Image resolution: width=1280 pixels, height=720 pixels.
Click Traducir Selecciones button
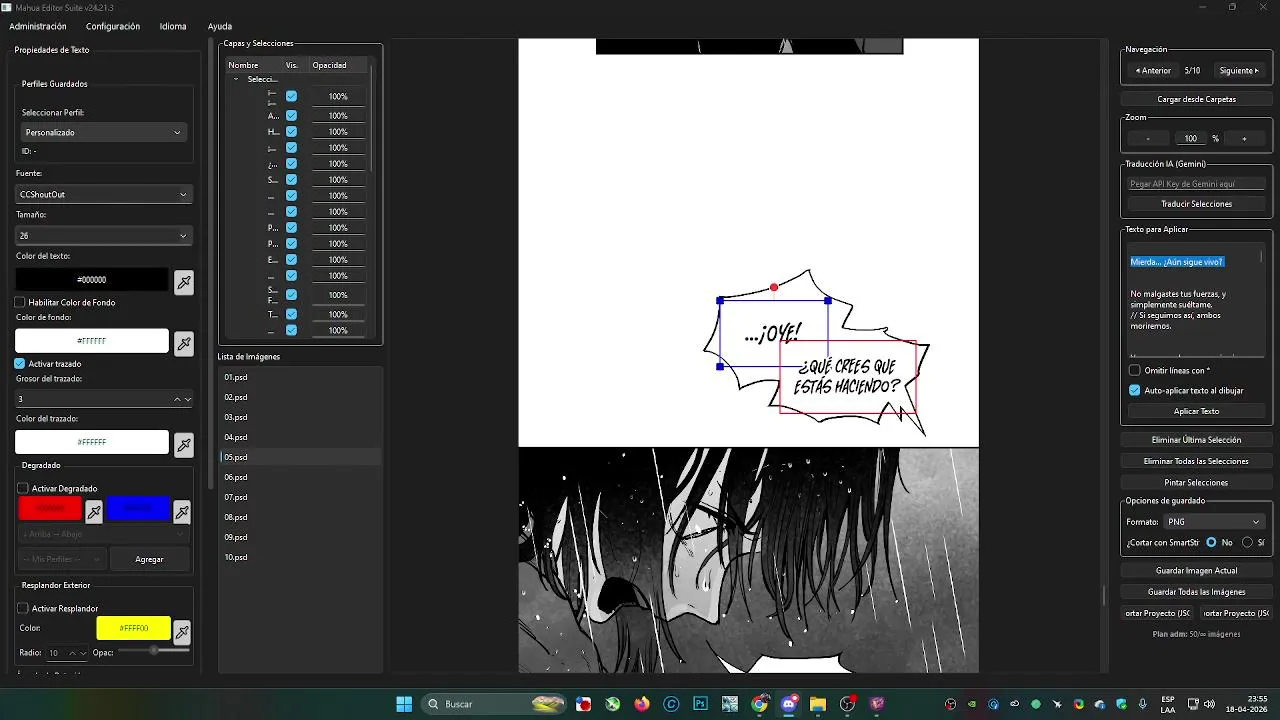click(1196, 204)
